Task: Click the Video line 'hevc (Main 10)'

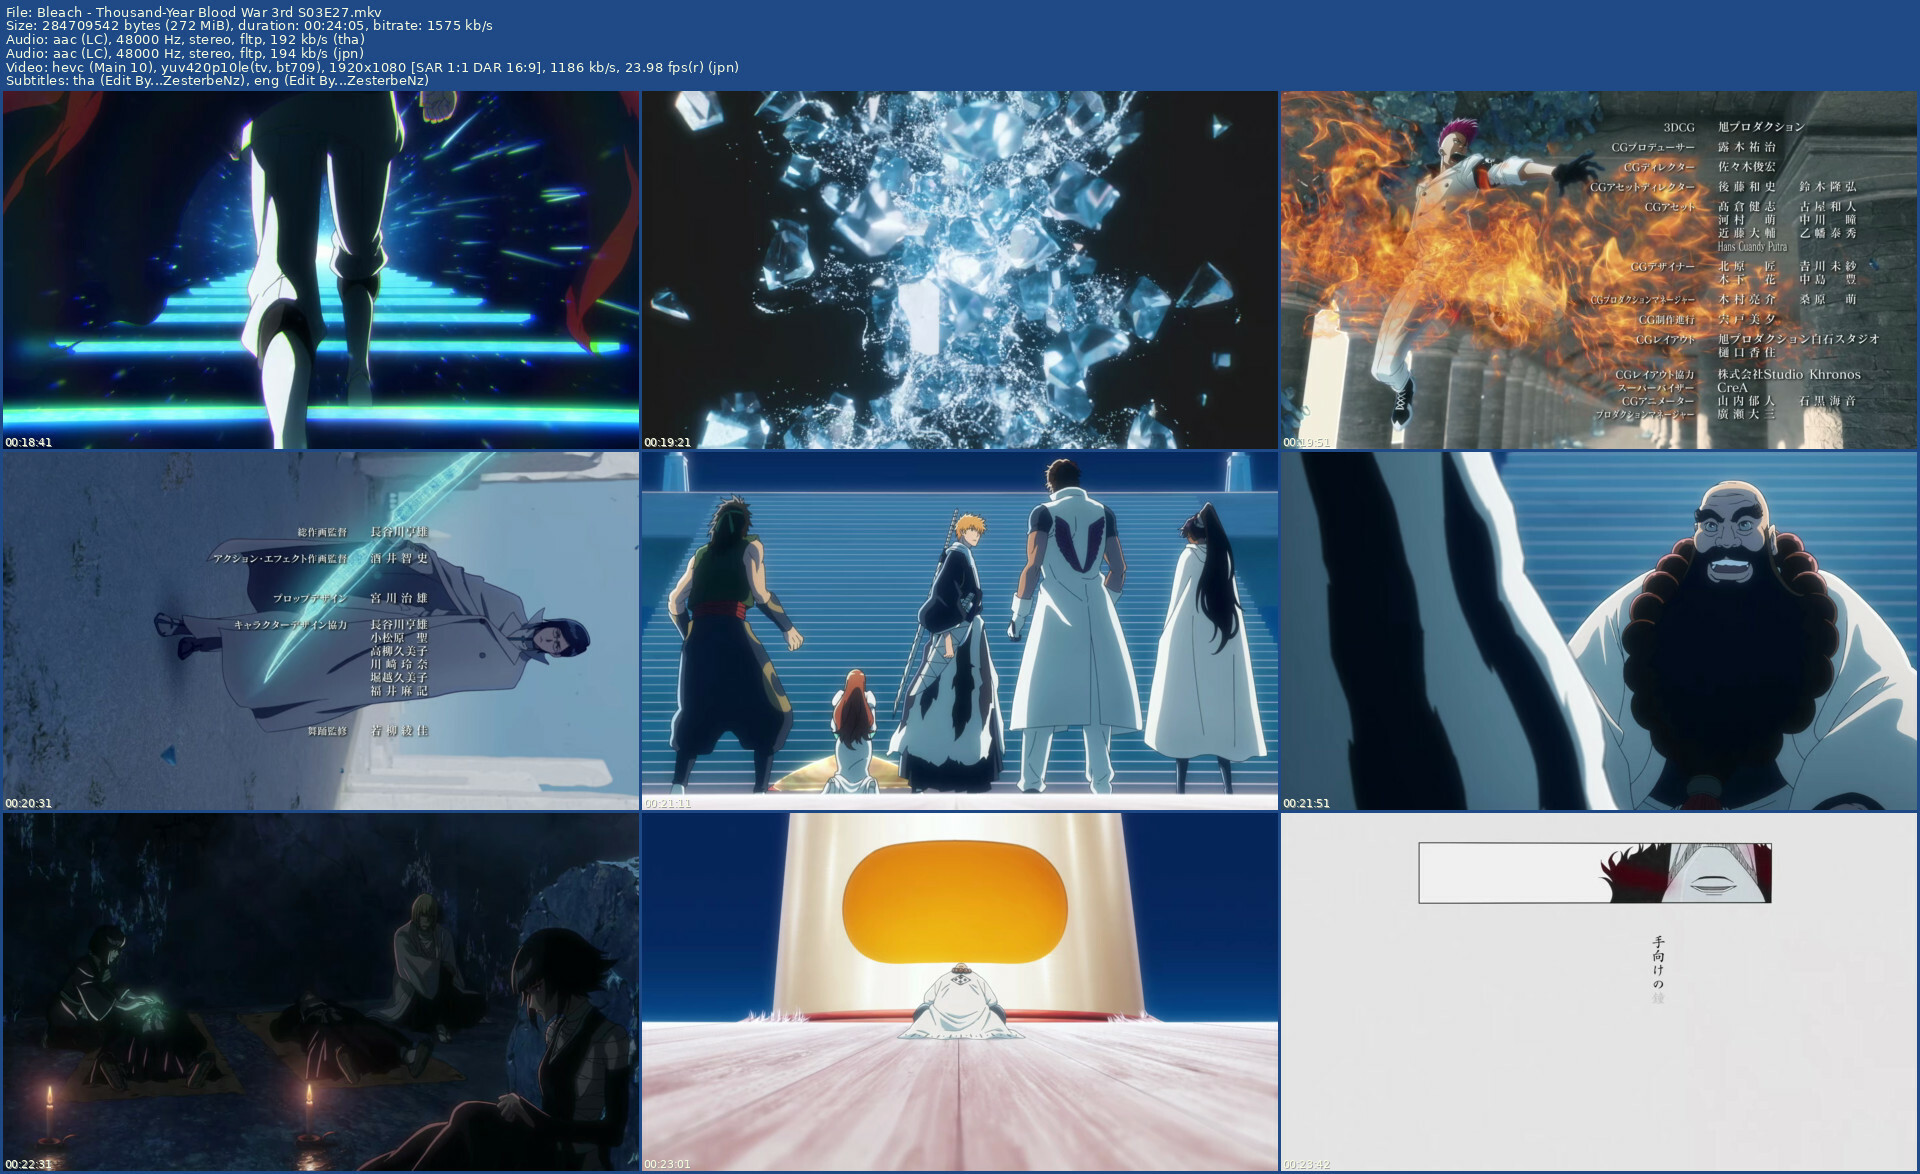Action: point(104,67)
